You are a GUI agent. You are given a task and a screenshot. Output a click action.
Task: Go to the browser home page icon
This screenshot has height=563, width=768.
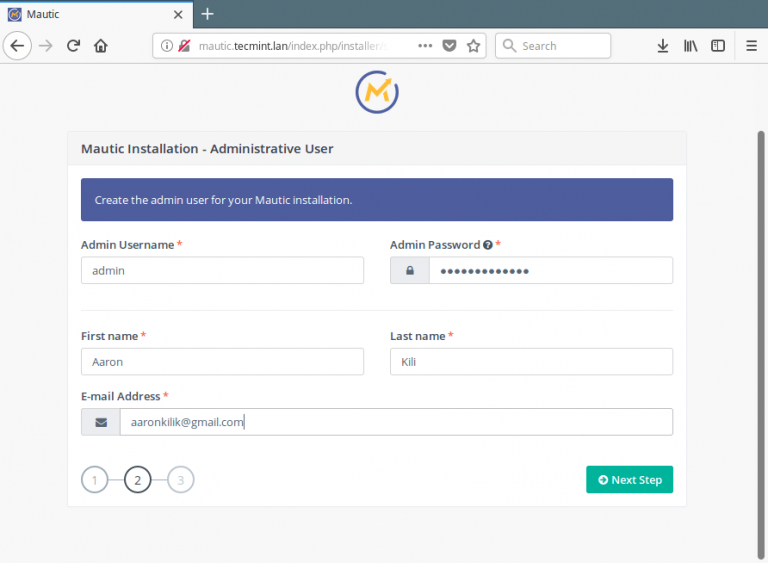(x=101, y=46)
